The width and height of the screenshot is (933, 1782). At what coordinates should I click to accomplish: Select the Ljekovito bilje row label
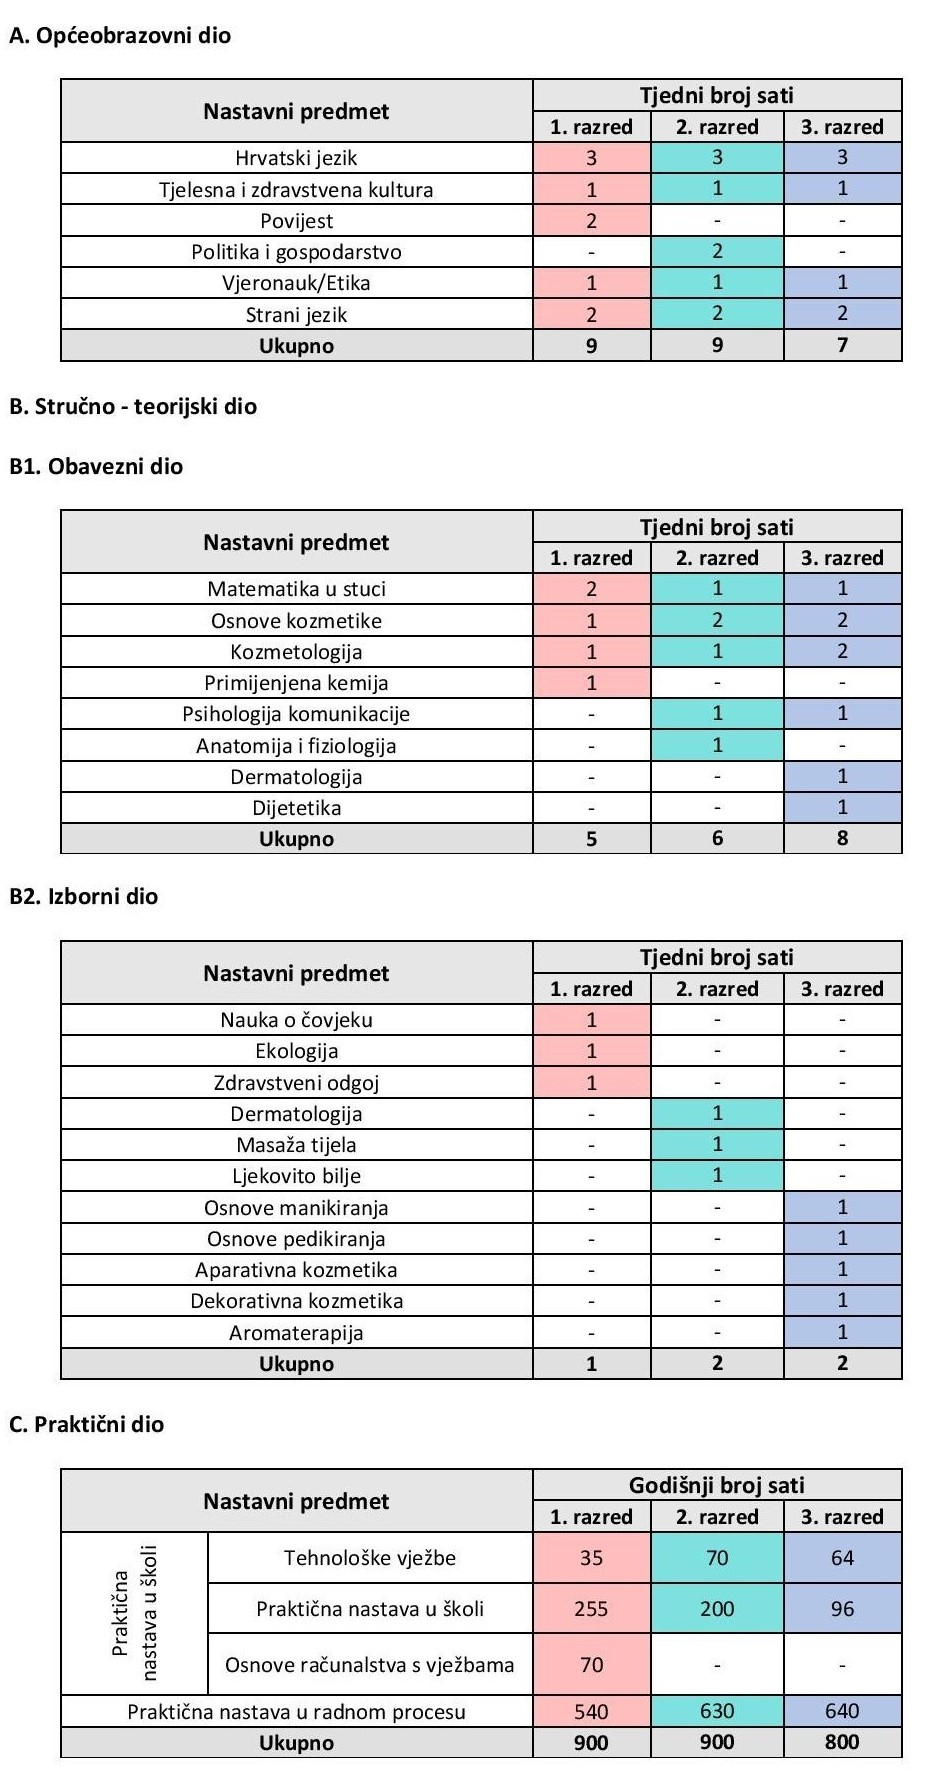(296, 1176)
